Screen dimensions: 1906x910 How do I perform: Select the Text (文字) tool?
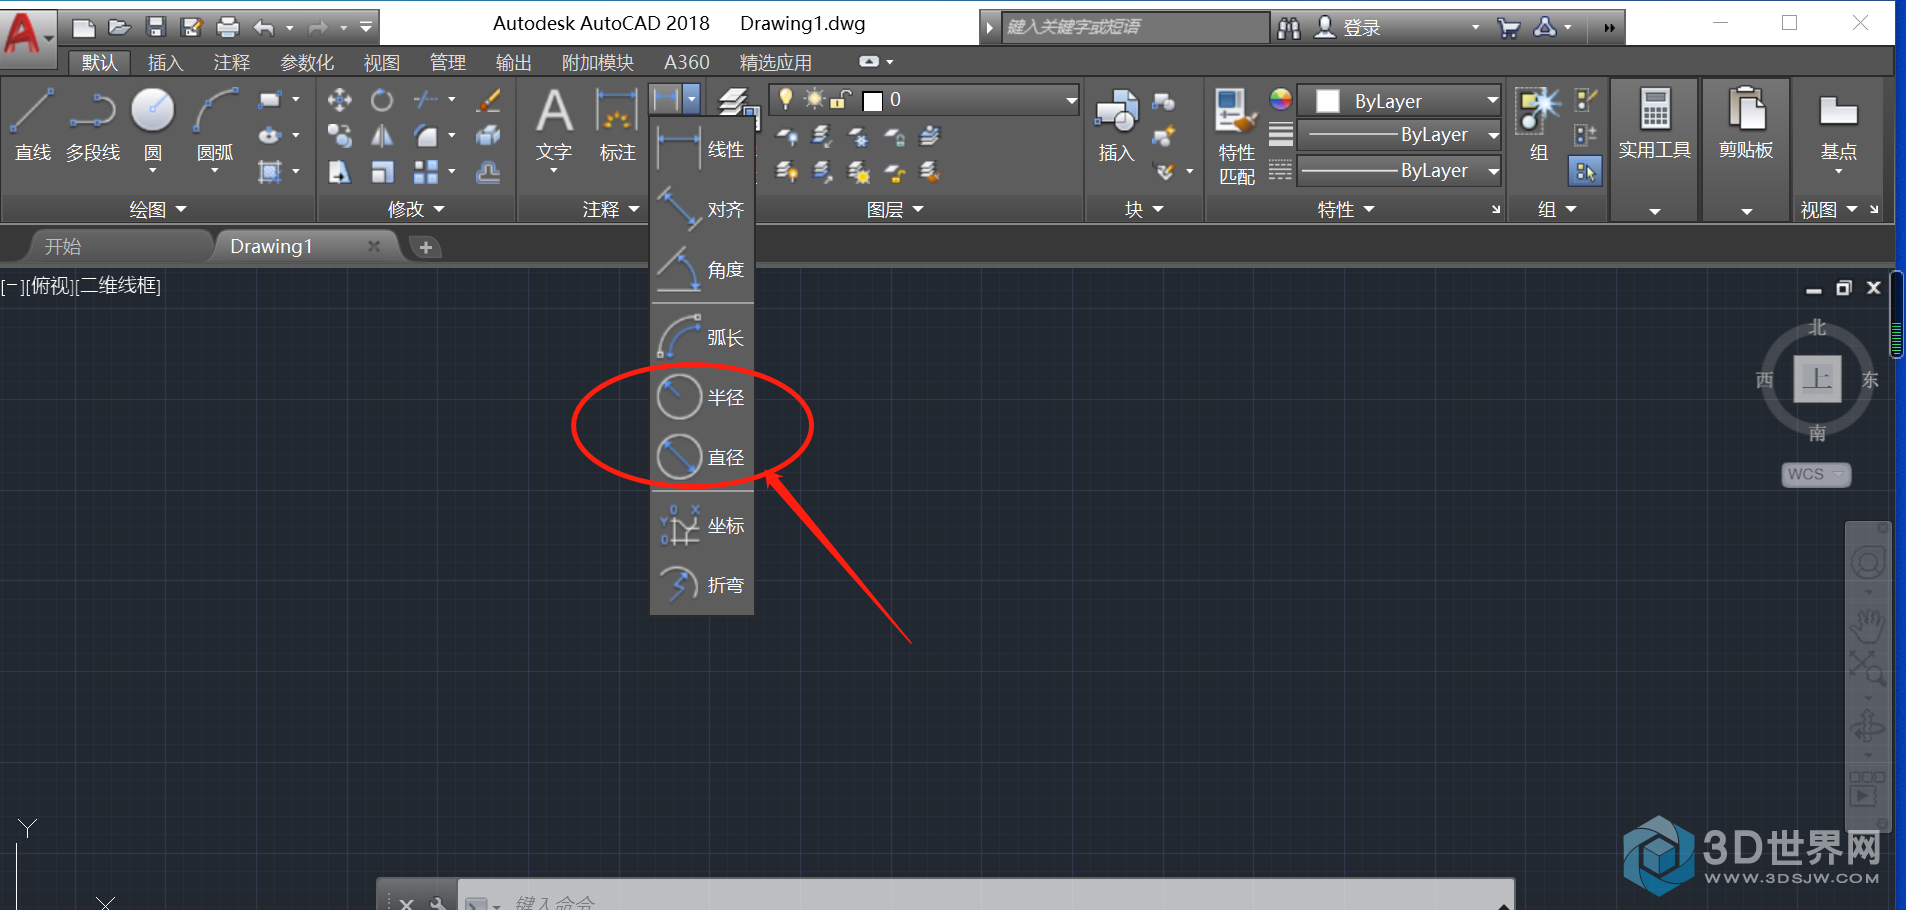point(554,125)
